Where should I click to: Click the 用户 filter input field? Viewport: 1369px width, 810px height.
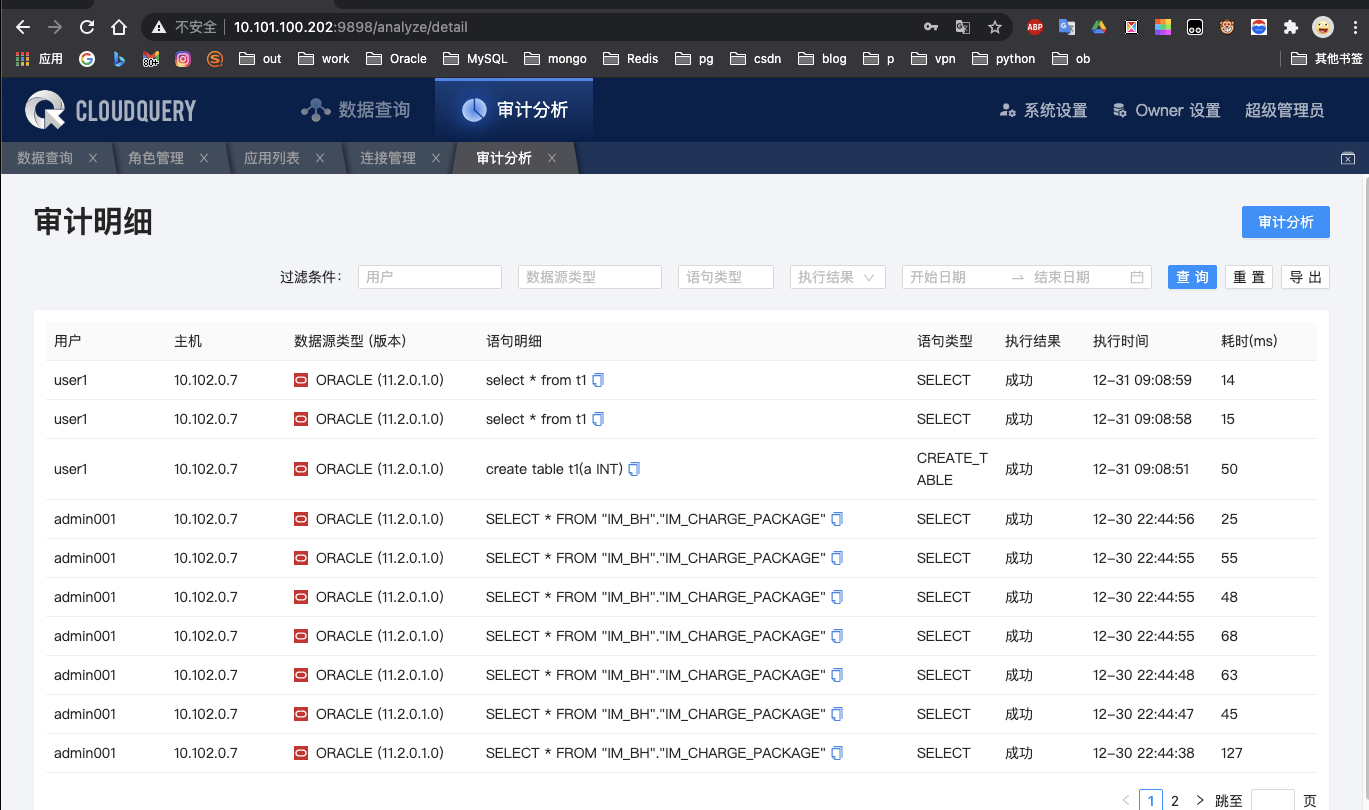coord(429,277)
